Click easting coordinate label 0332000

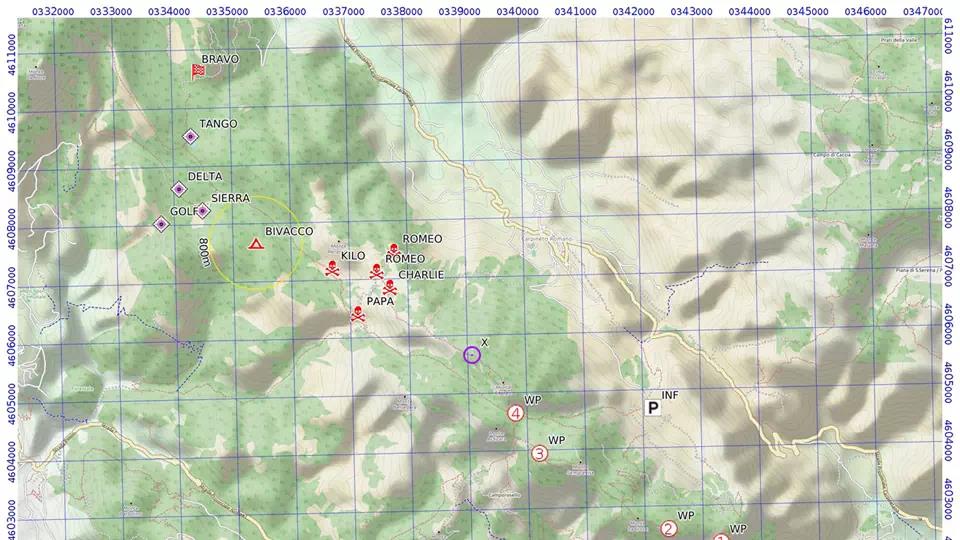point(53,12)
